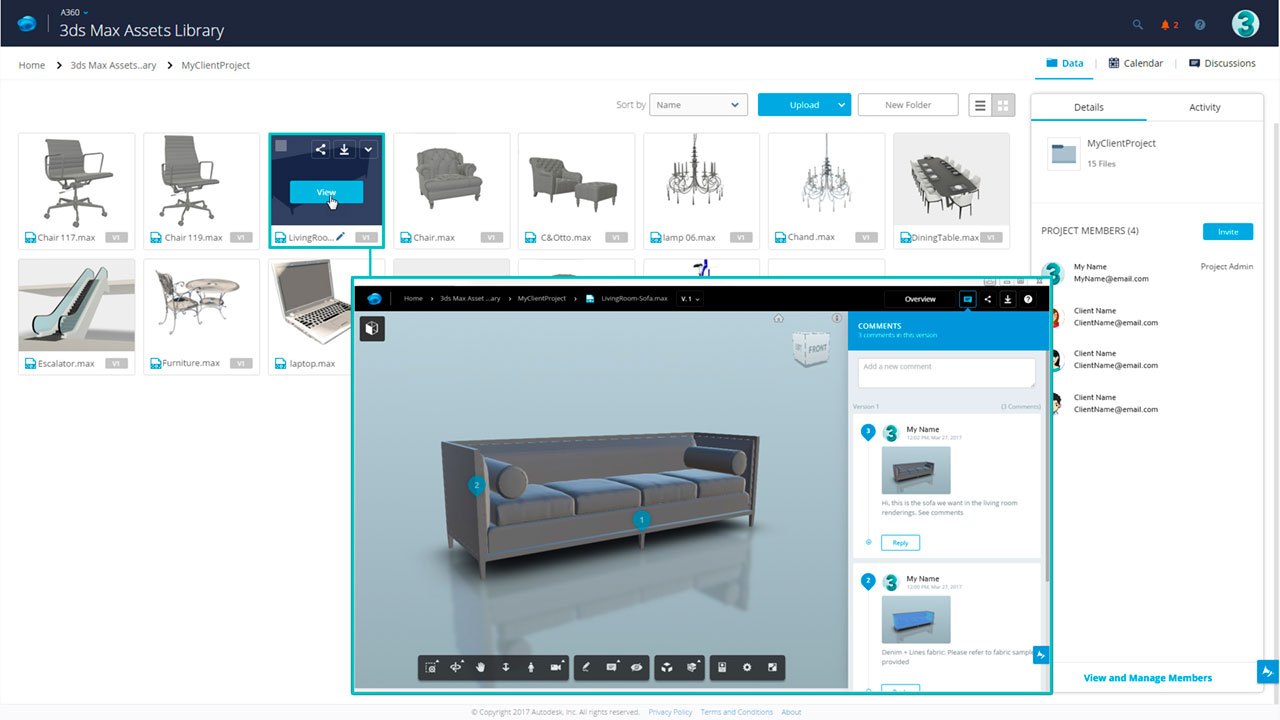
Task: Click the Add a new comment field
Action: [946, 372]
